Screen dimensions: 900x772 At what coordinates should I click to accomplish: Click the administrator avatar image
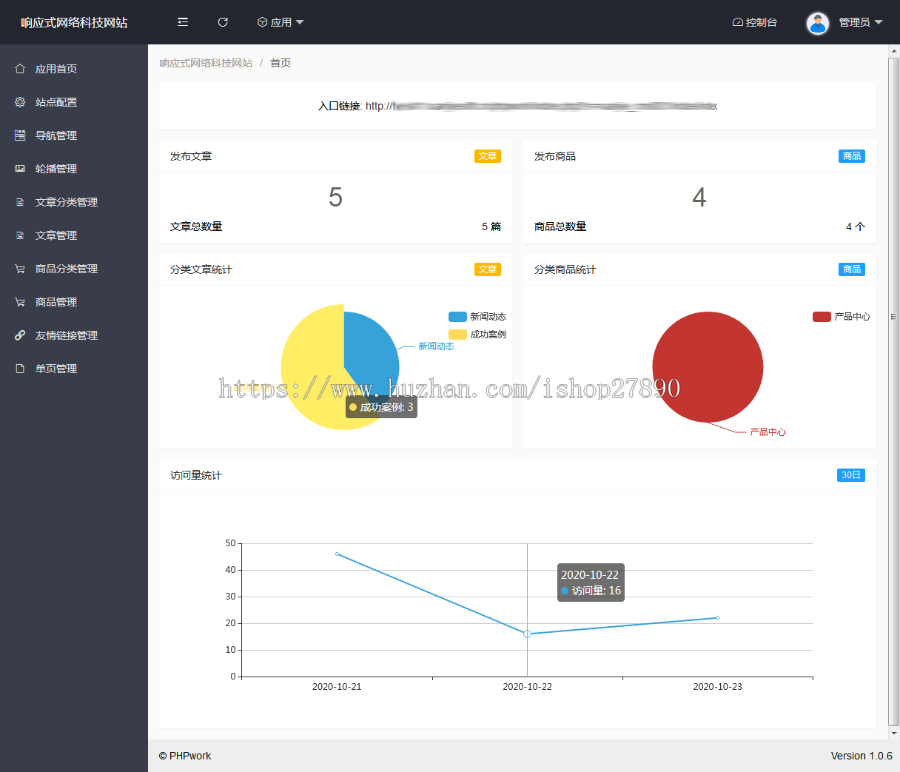(817, 24)
